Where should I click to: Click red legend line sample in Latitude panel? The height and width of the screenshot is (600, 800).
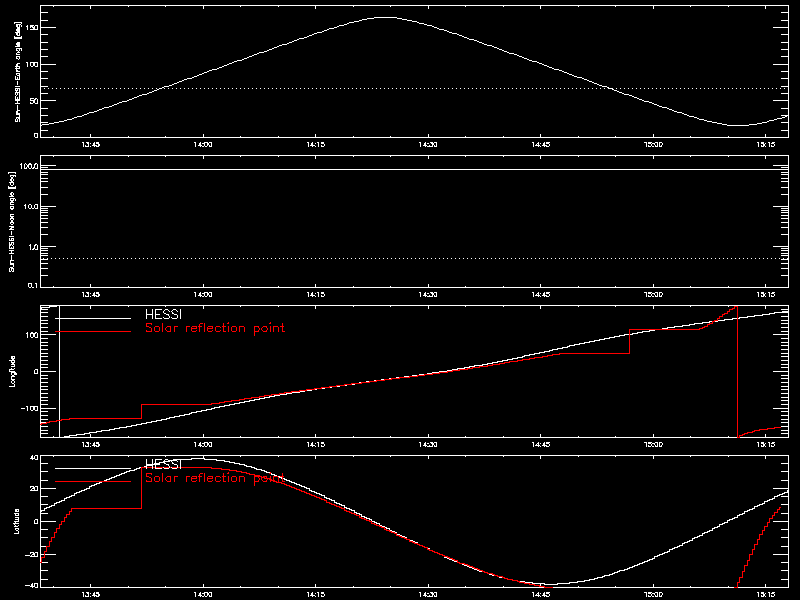coord(93,482)
